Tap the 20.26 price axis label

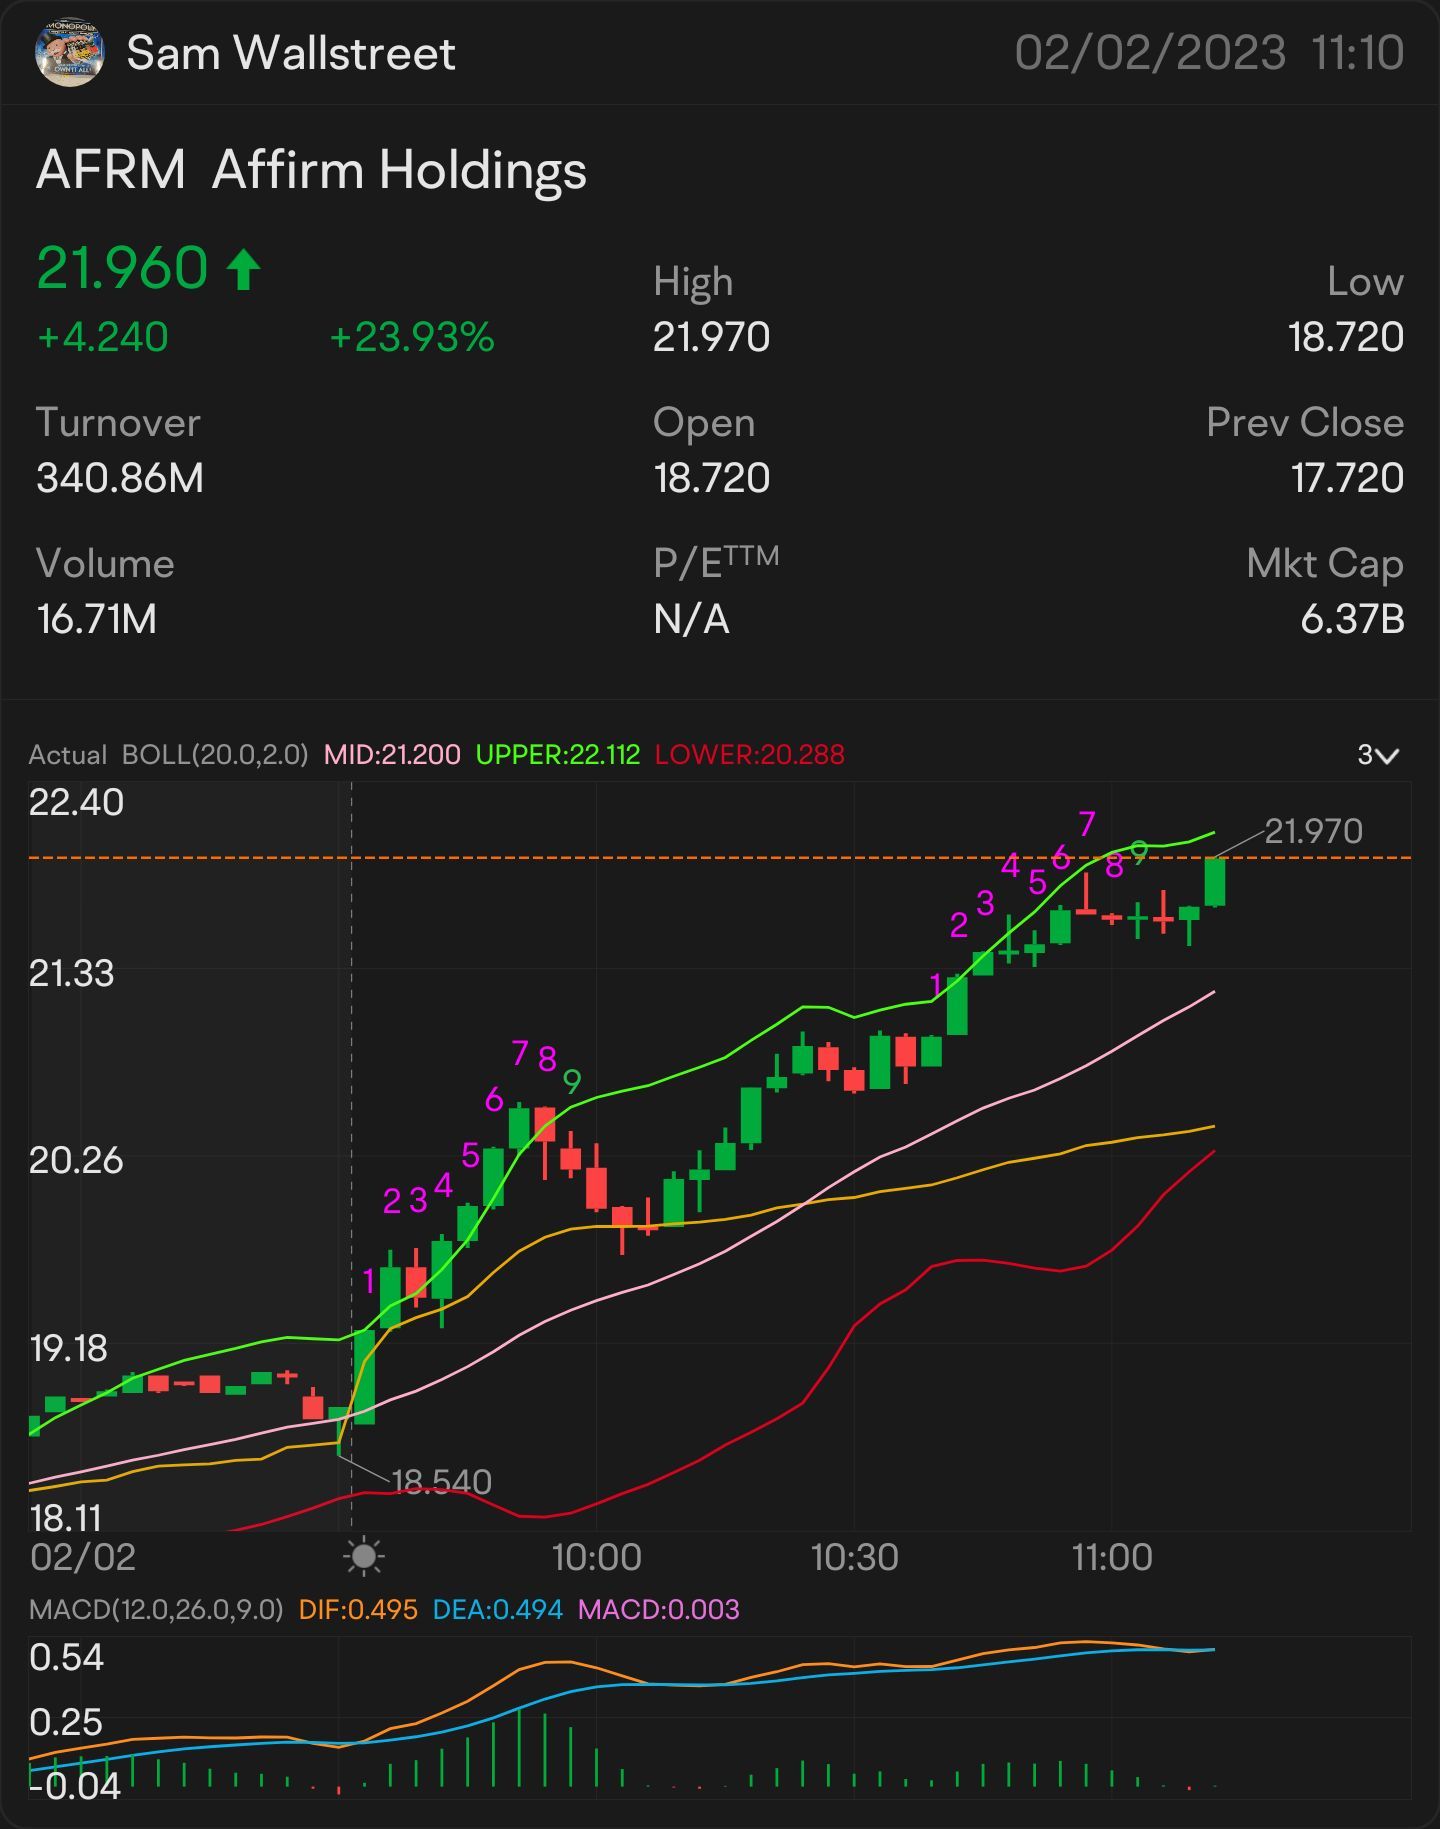76,1160
